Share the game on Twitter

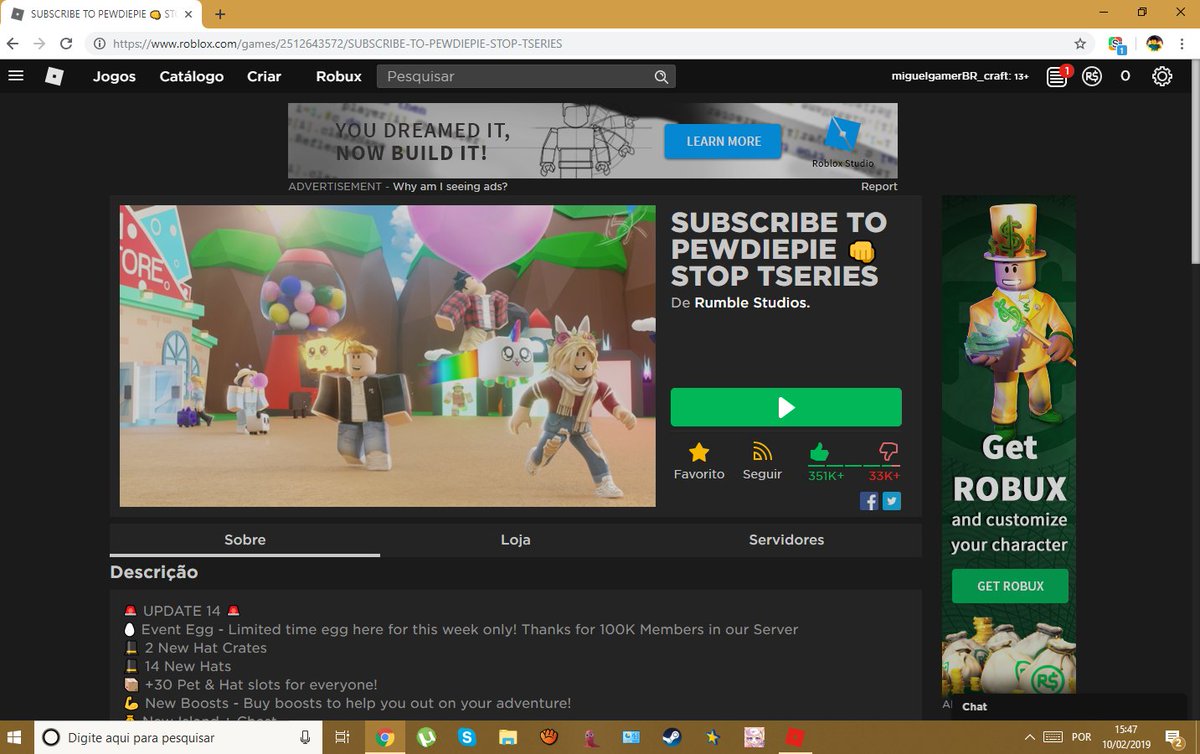[x=891, y=501]
